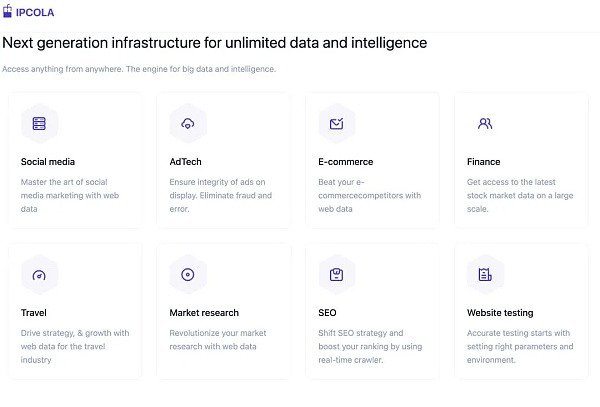Viewport: 600px width, 407px height.
Task: Select the SEO card heading
Action: [329, 313]
